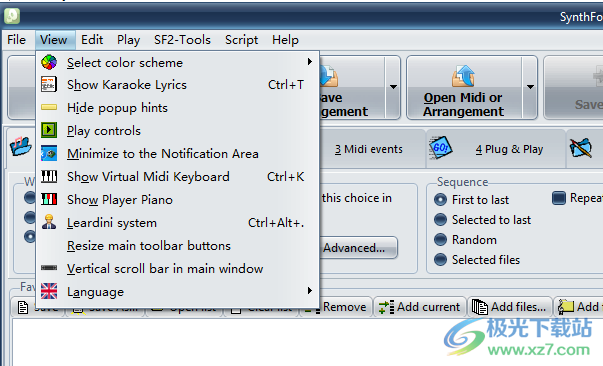Viewport: 603px width, 366px height.
Task: Expand the Open Midi or Arrangement dropdown arrow
Action: (x=530, y=87)
